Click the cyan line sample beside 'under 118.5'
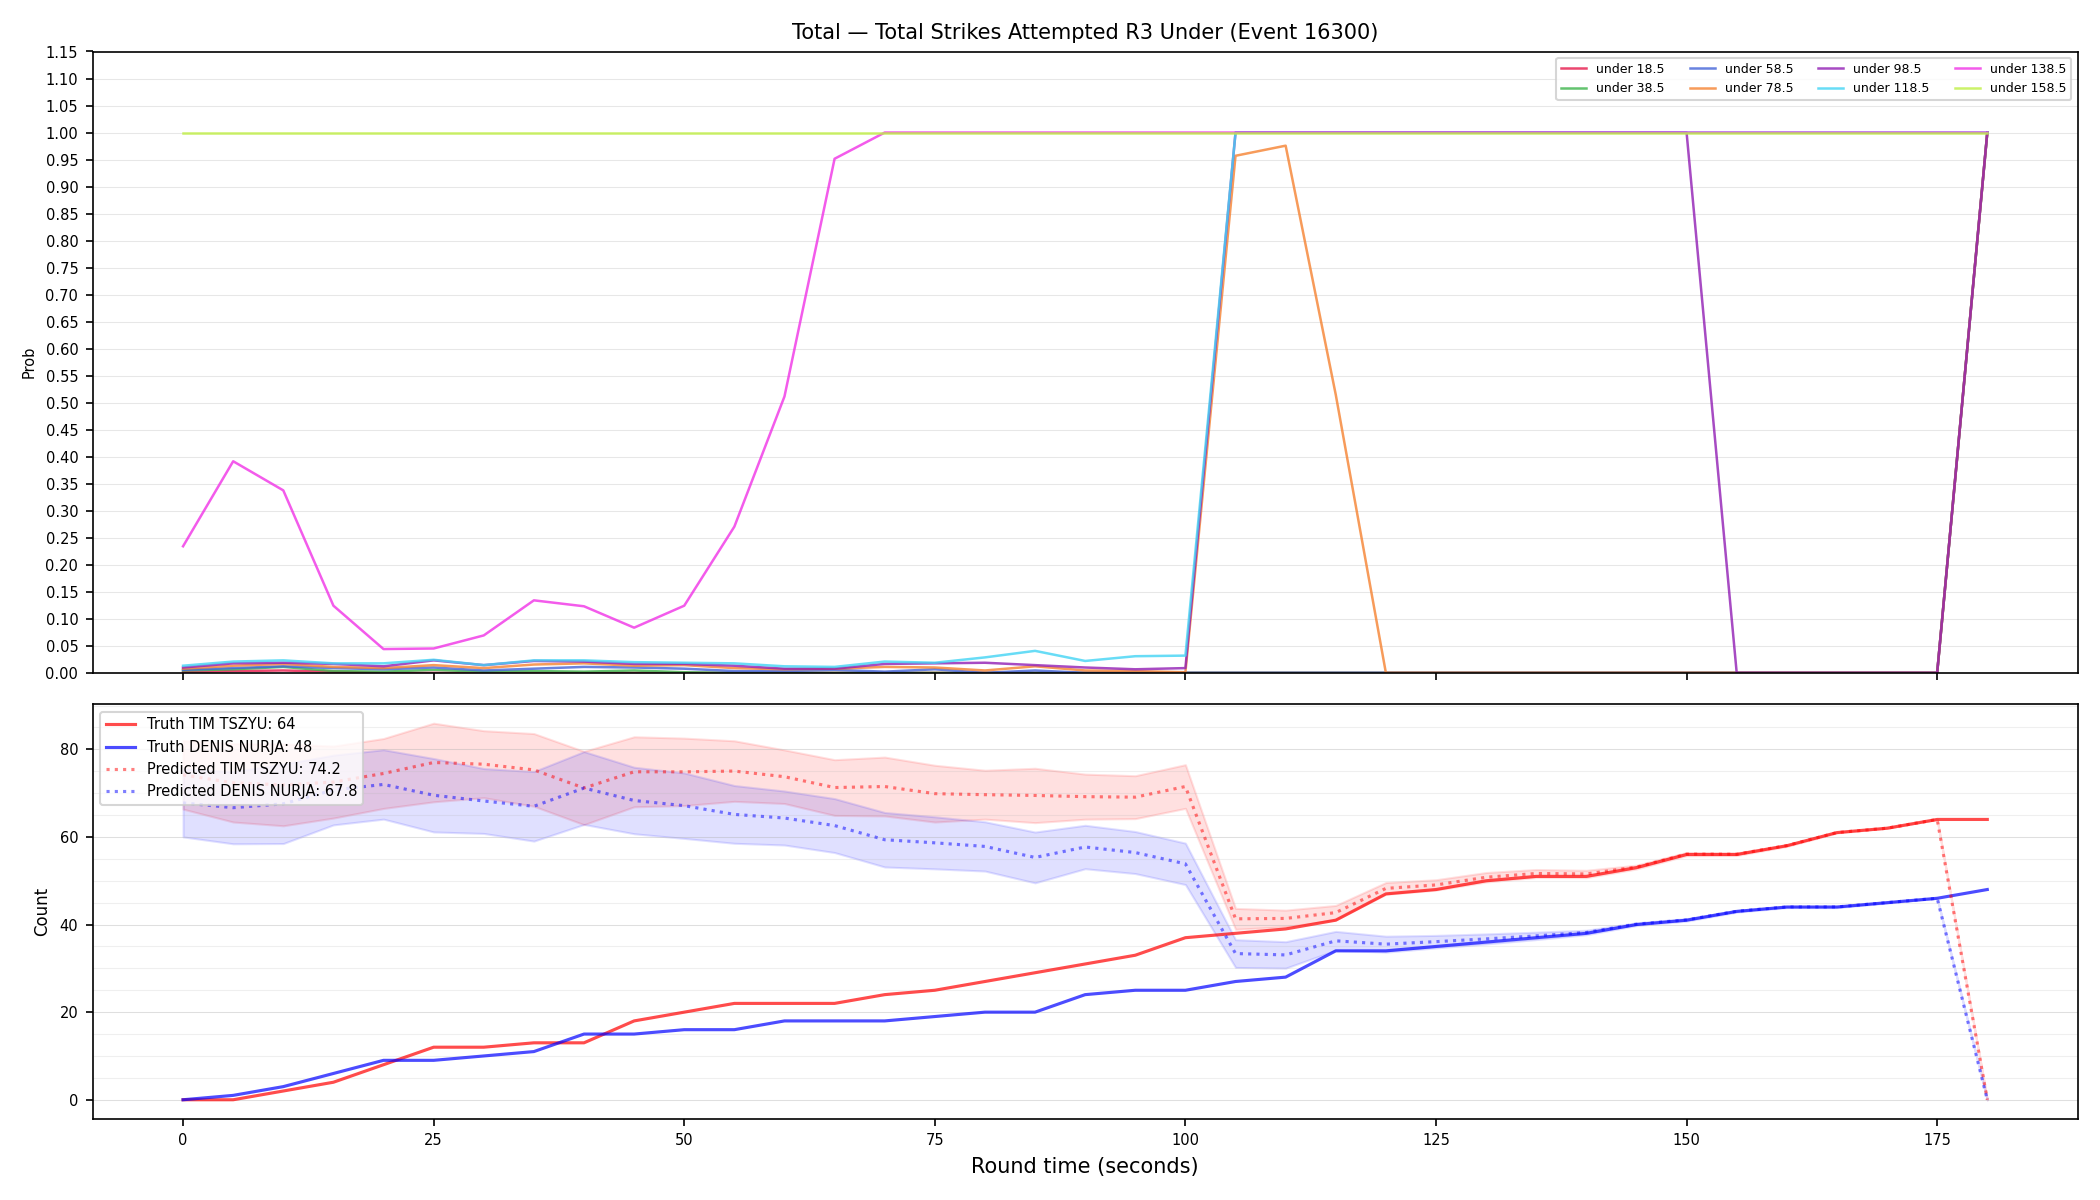This screenshot has width=2100, height=1200. (x=1830, y=88)
